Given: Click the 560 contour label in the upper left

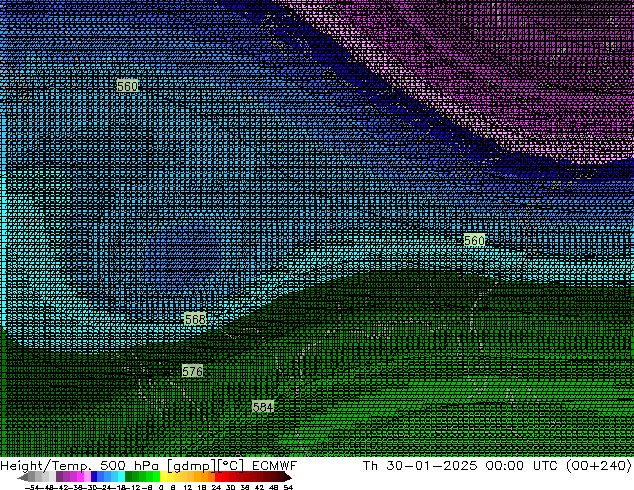Looking at the screenshot, I should (127, 86).
